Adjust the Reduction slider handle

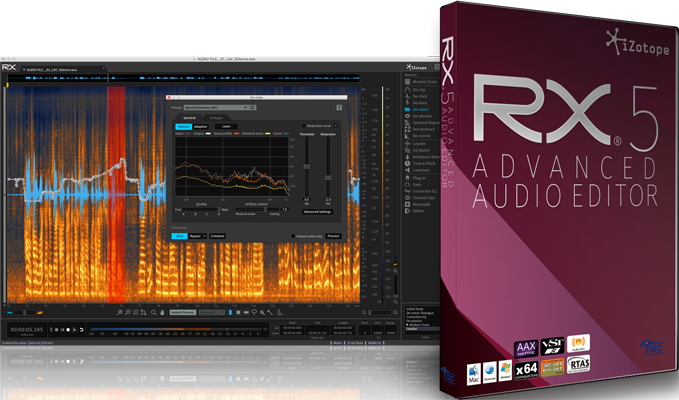coord(328,178)
